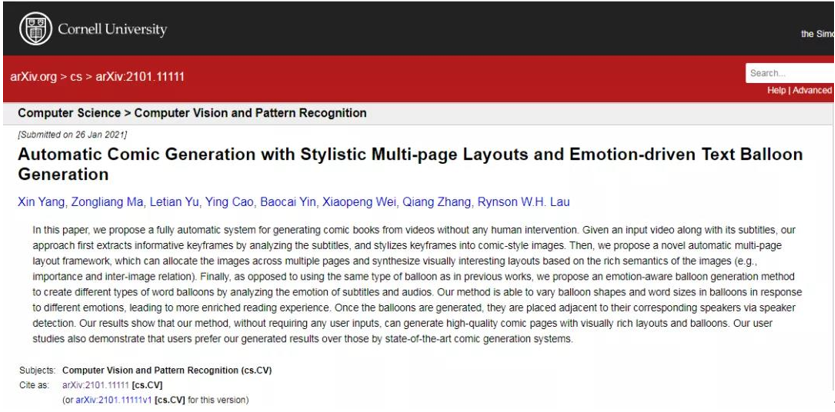
Task: Click the 'Submitted on 26 Jan 2021' text
Action: coord(72,134)
